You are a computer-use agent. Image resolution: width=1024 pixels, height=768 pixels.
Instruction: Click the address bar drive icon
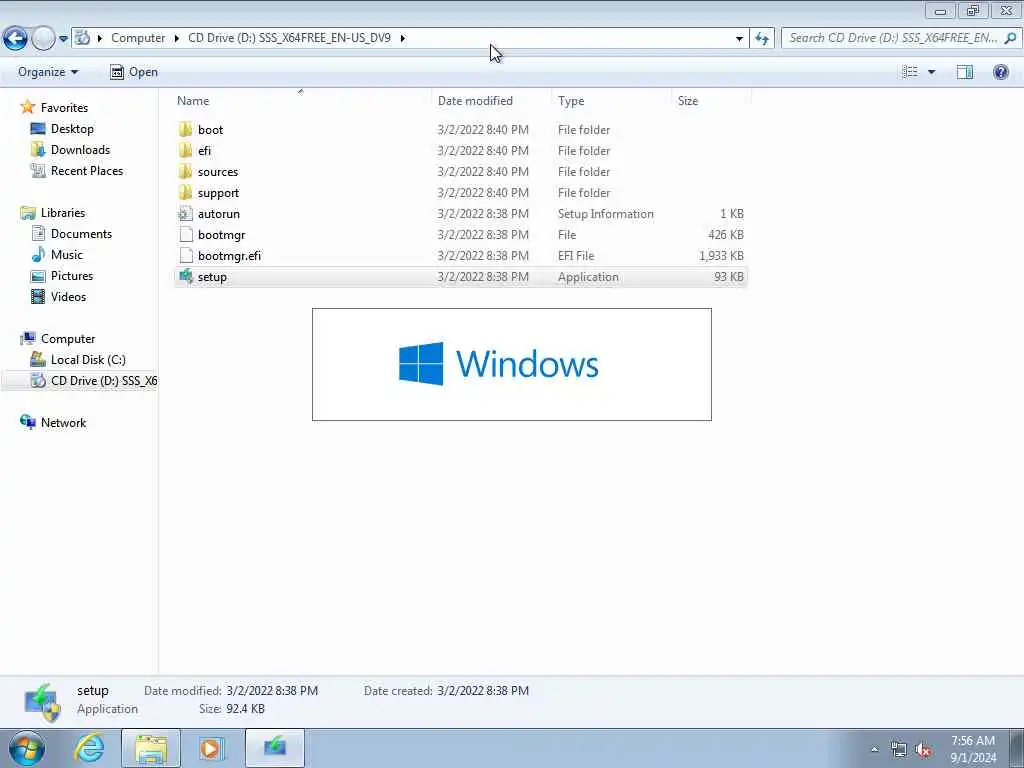click(82, 38)
